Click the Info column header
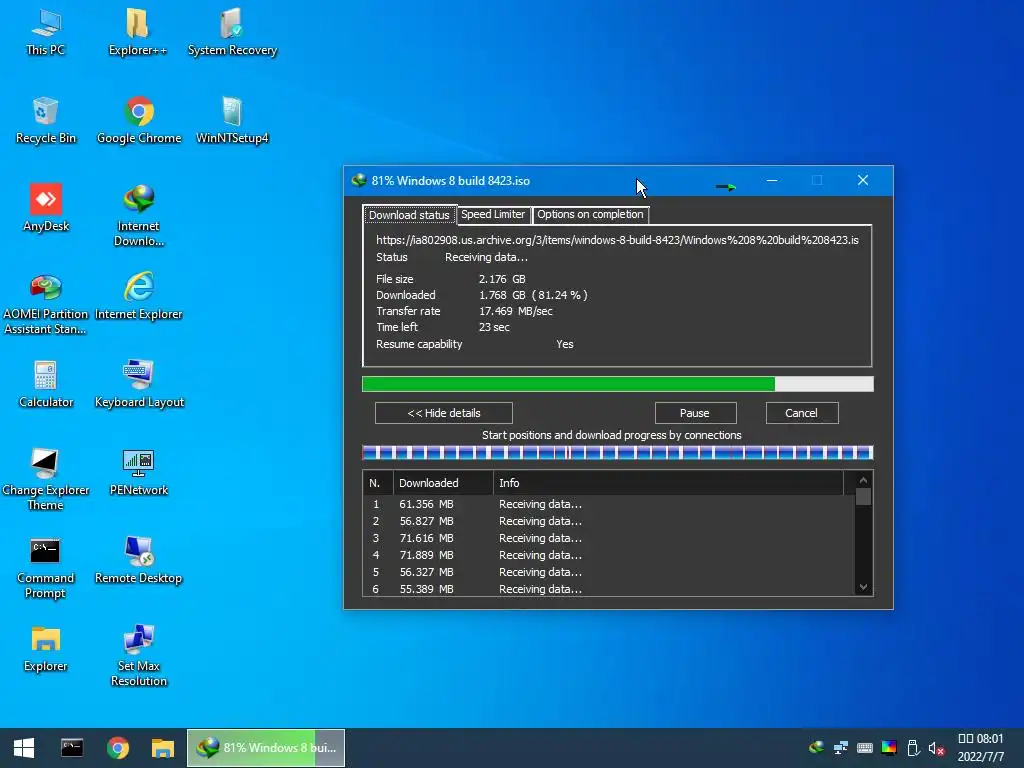1024x768 pixels. click(668, 483)
